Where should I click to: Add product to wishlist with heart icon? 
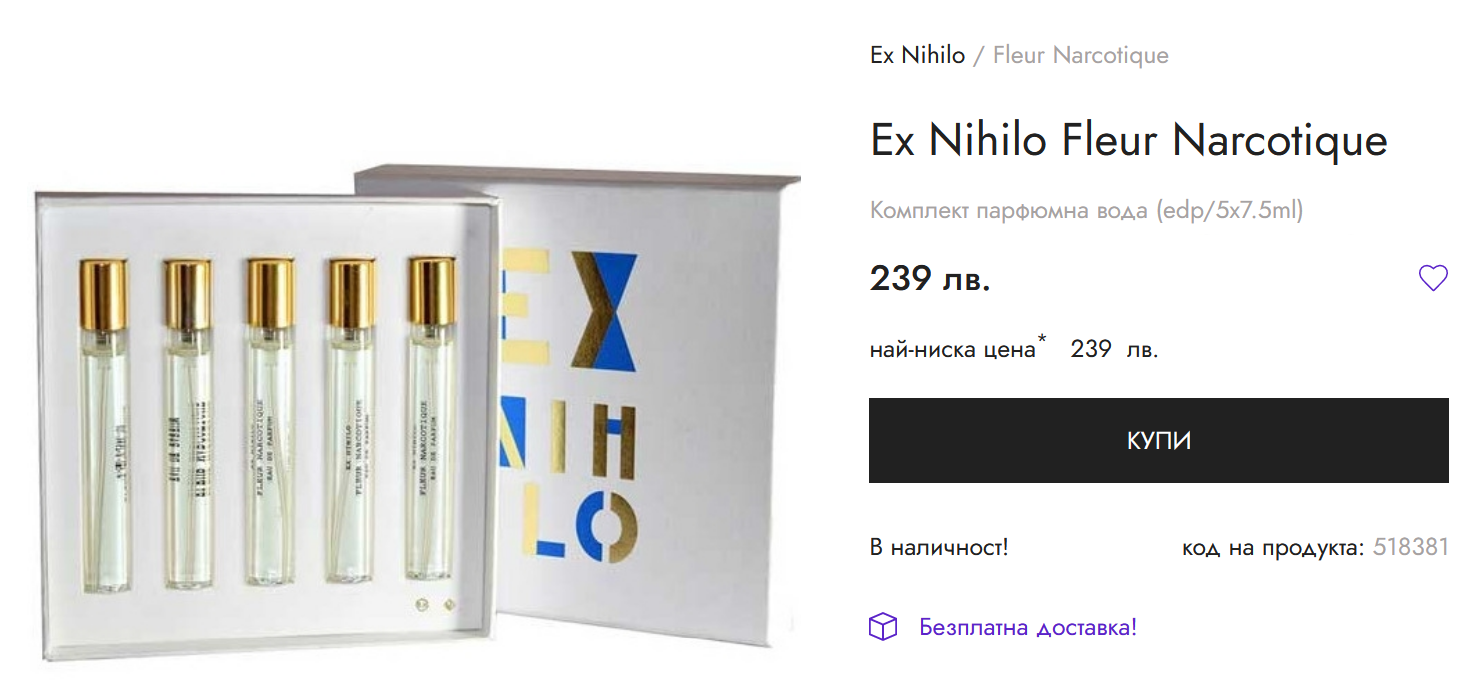1433,278
